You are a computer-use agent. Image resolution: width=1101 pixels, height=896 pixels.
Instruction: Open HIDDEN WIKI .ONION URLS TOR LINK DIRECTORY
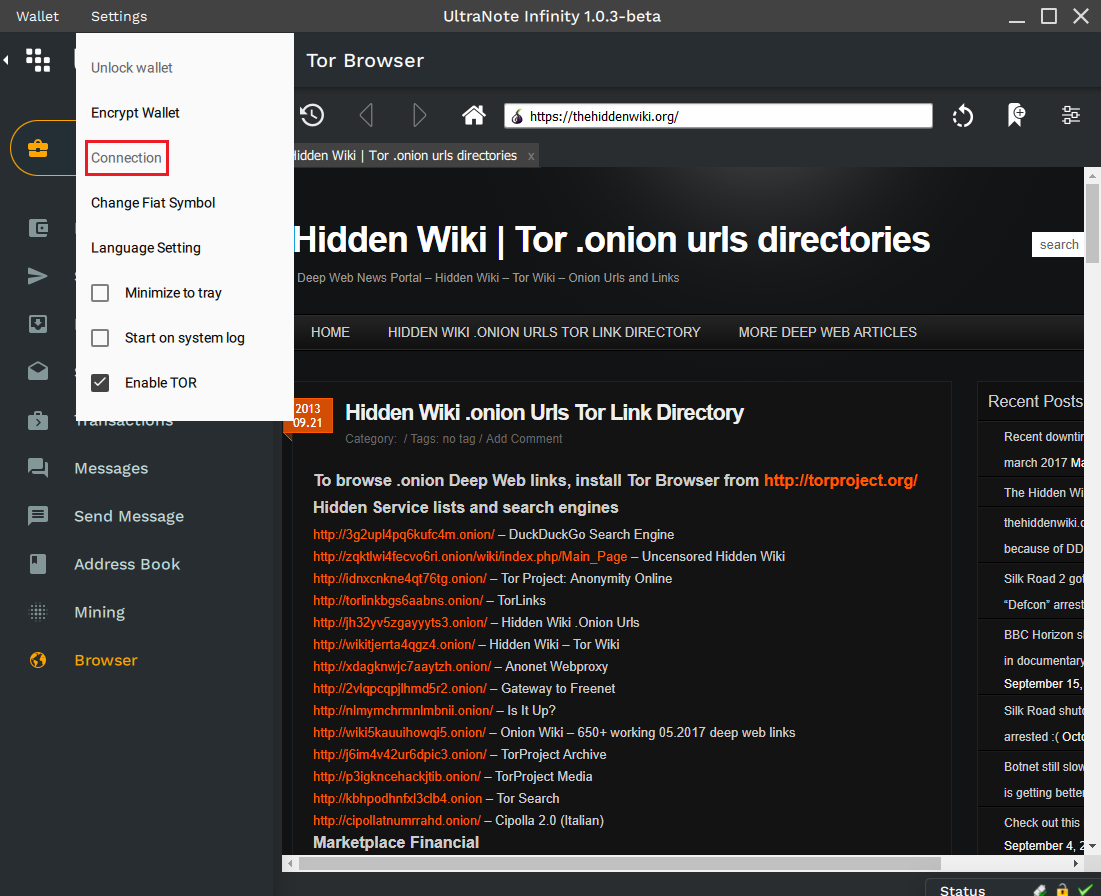coord(544,332)
